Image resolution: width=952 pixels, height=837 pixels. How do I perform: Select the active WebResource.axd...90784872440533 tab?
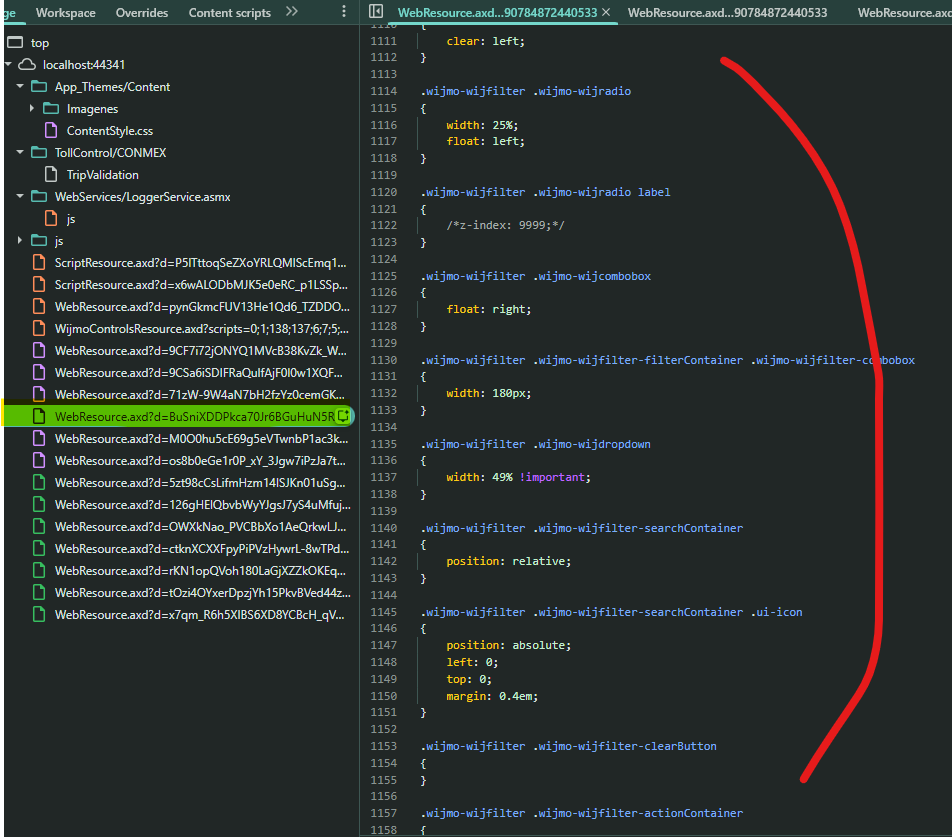click(x=497, y=13)
